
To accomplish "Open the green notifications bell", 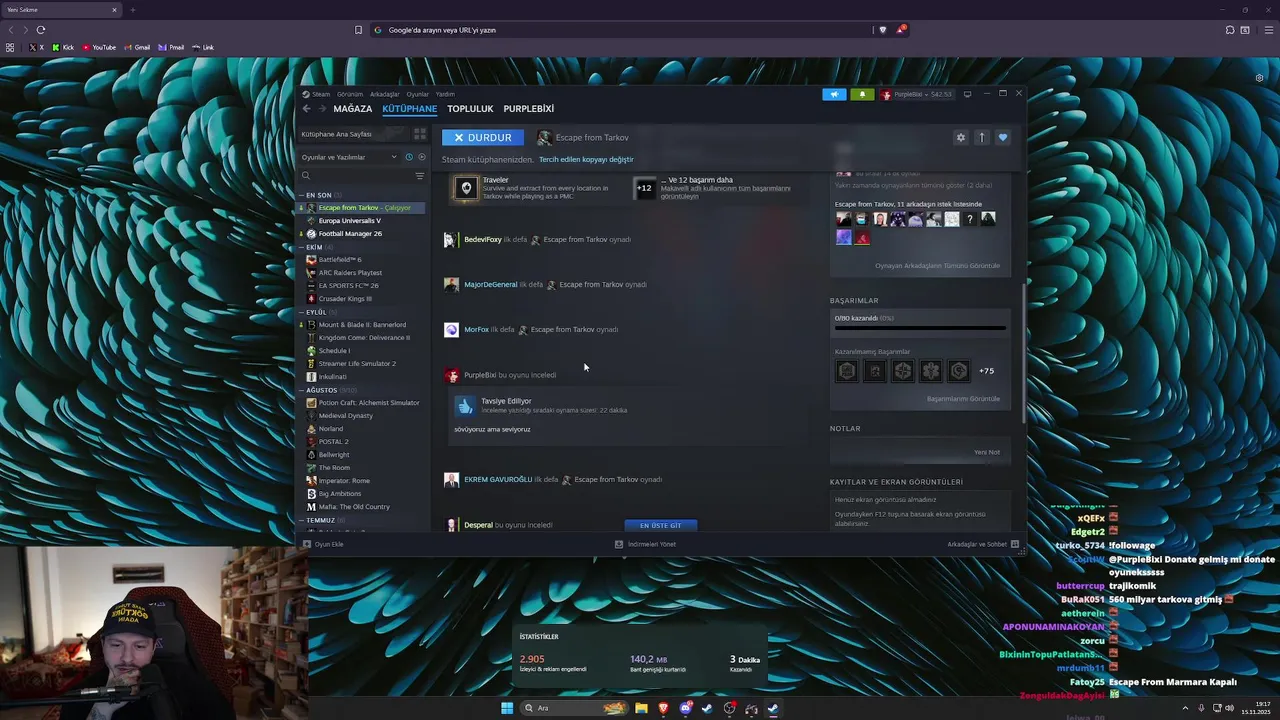I will 861,94.
